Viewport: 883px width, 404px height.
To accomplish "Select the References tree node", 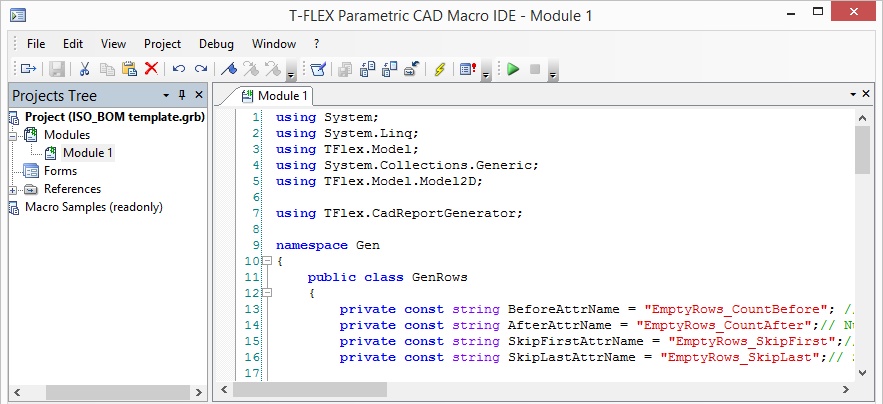I will click(x=73, y=189).
